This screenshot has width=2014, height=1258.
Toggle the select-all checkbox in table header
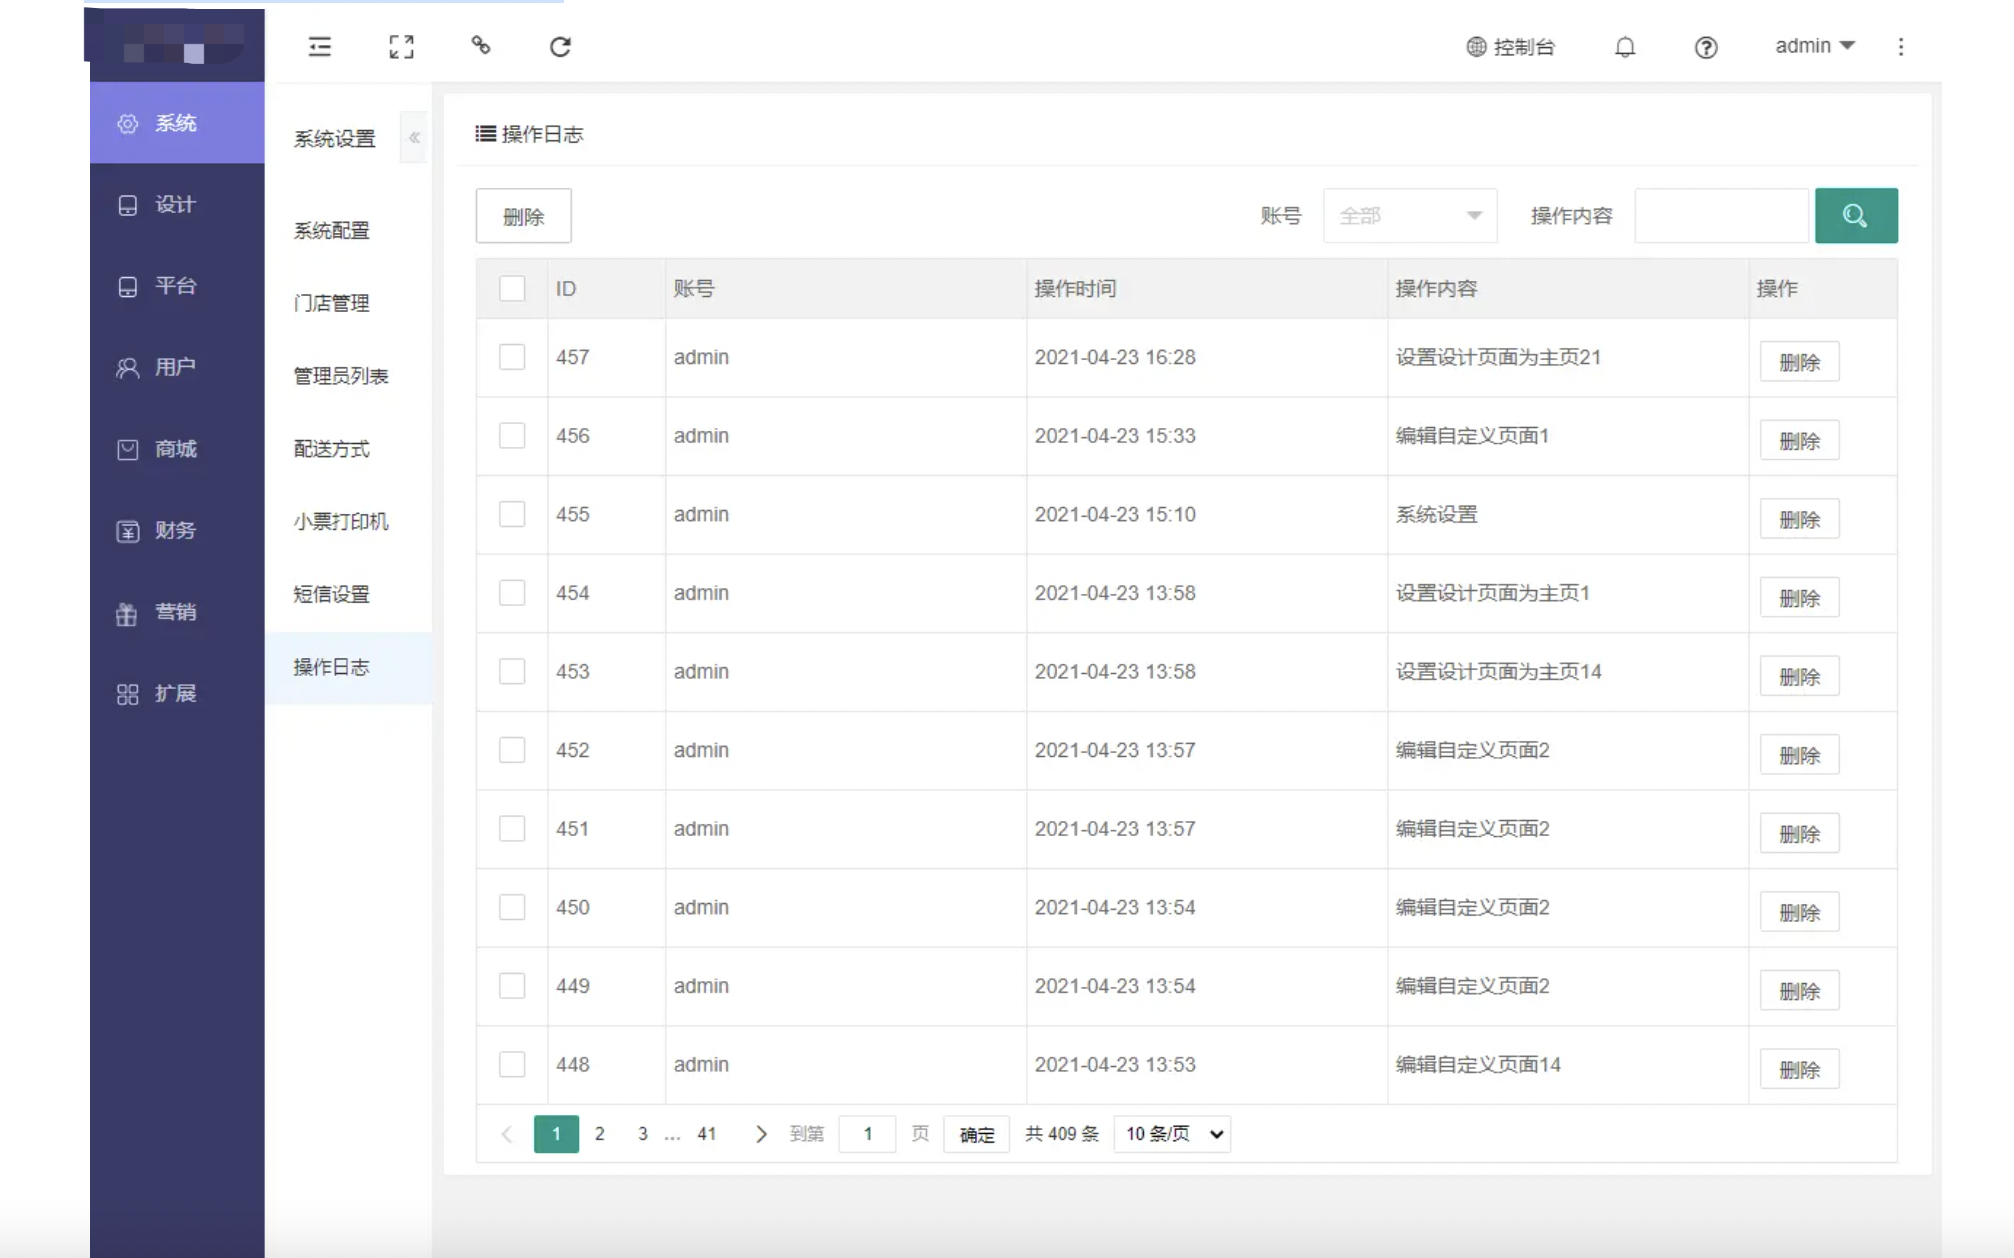point(512,289)
